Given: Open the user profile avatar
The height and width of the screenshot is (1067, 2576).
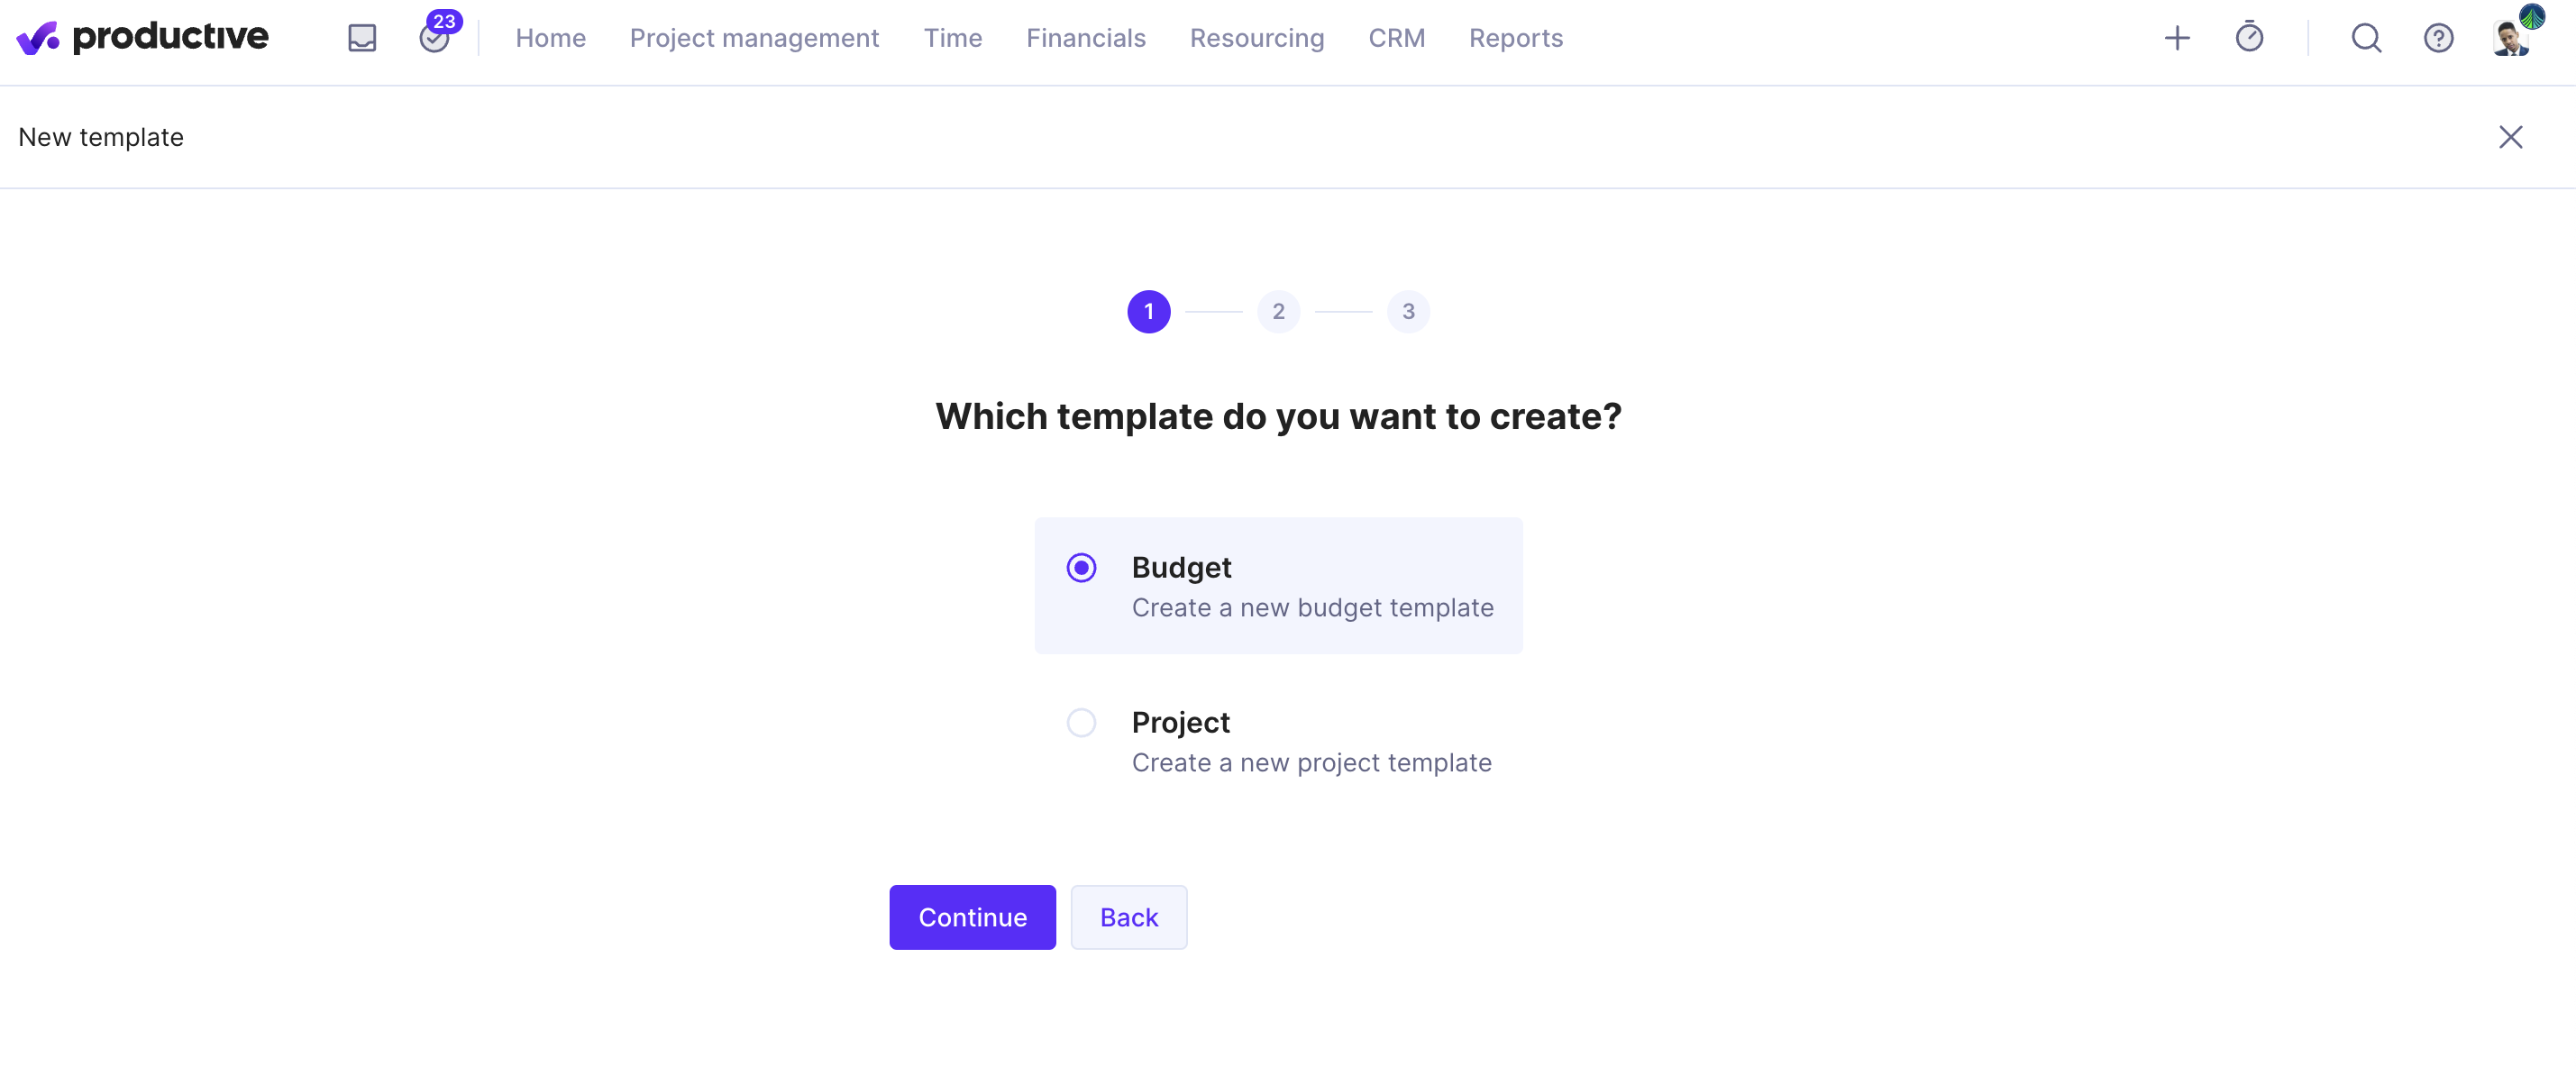Looking at the screenshot, I should pos(2514,35).
